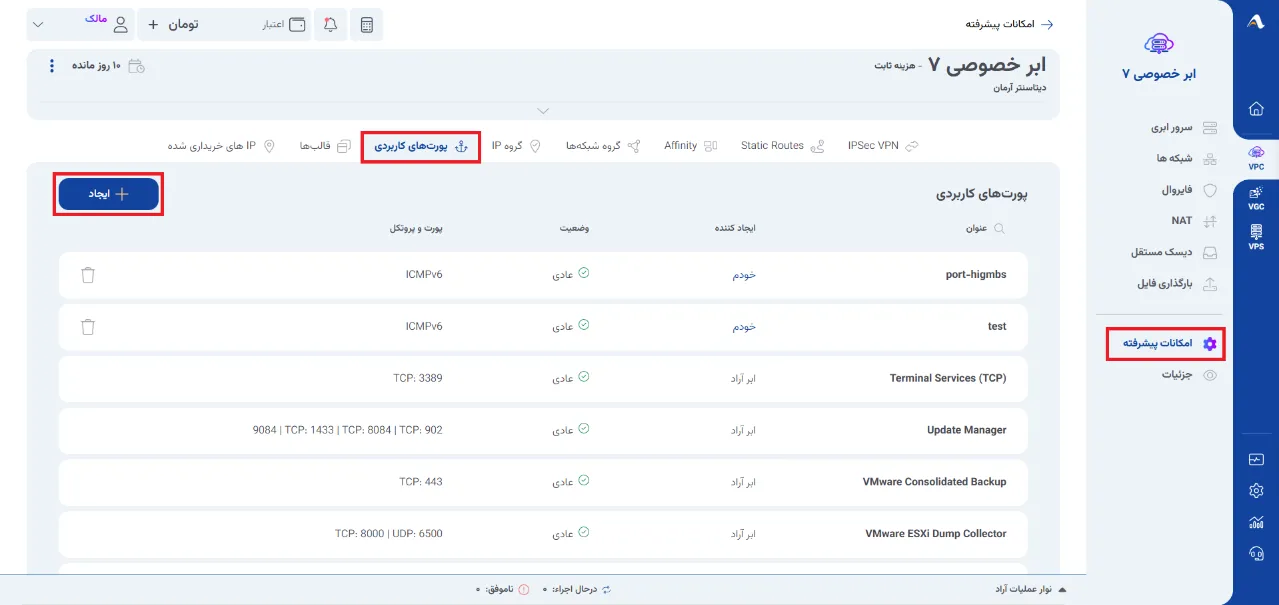Click the calendar icon by ۱۰ روز مانده

coord(137,66)
